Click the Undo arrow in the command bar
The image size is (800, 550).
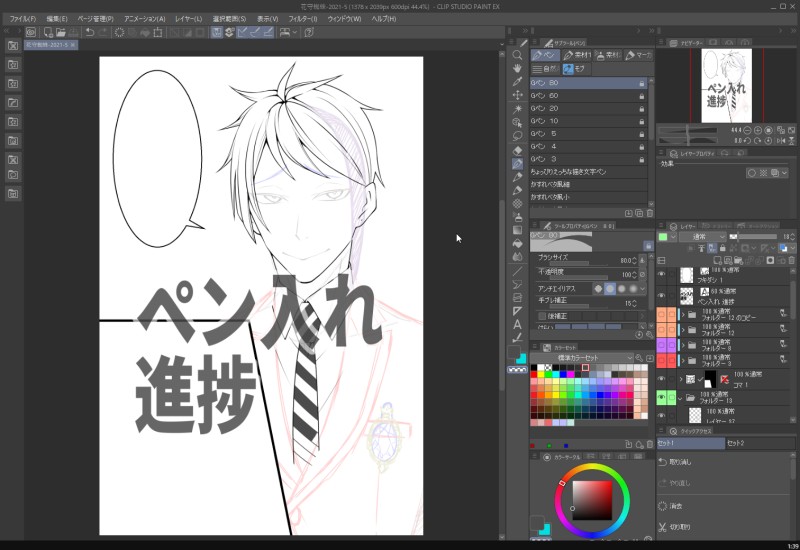pos(90,32)
